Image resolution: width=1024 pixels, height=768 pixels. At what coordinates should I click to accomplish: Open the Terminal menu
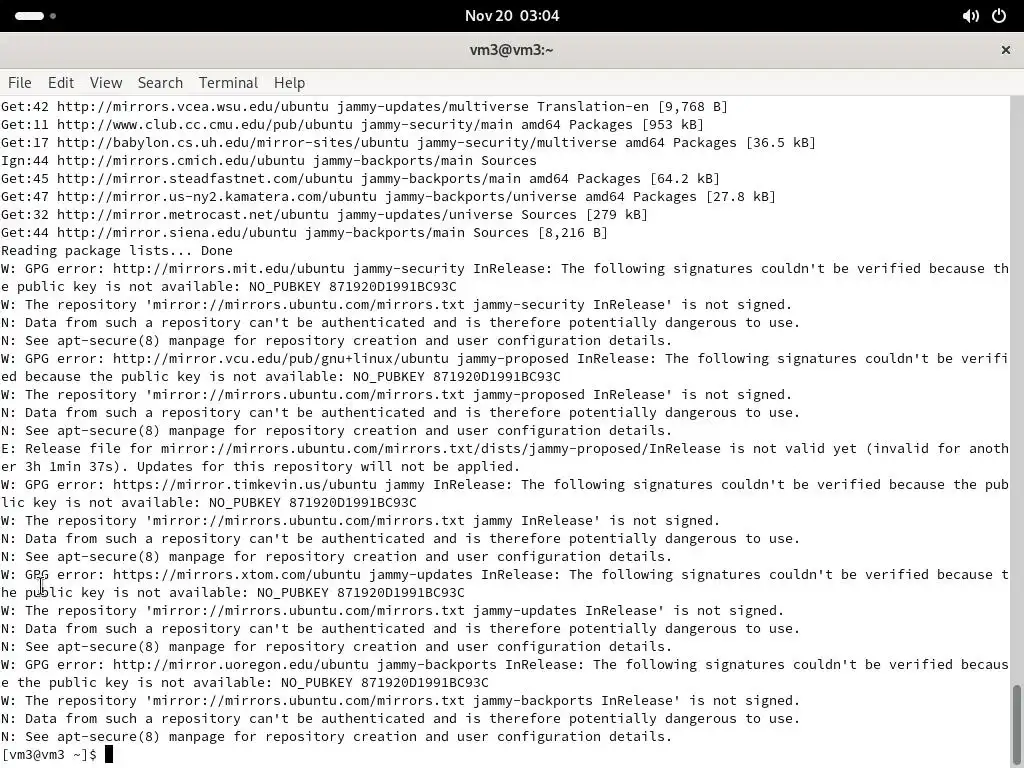click(229, 83)
